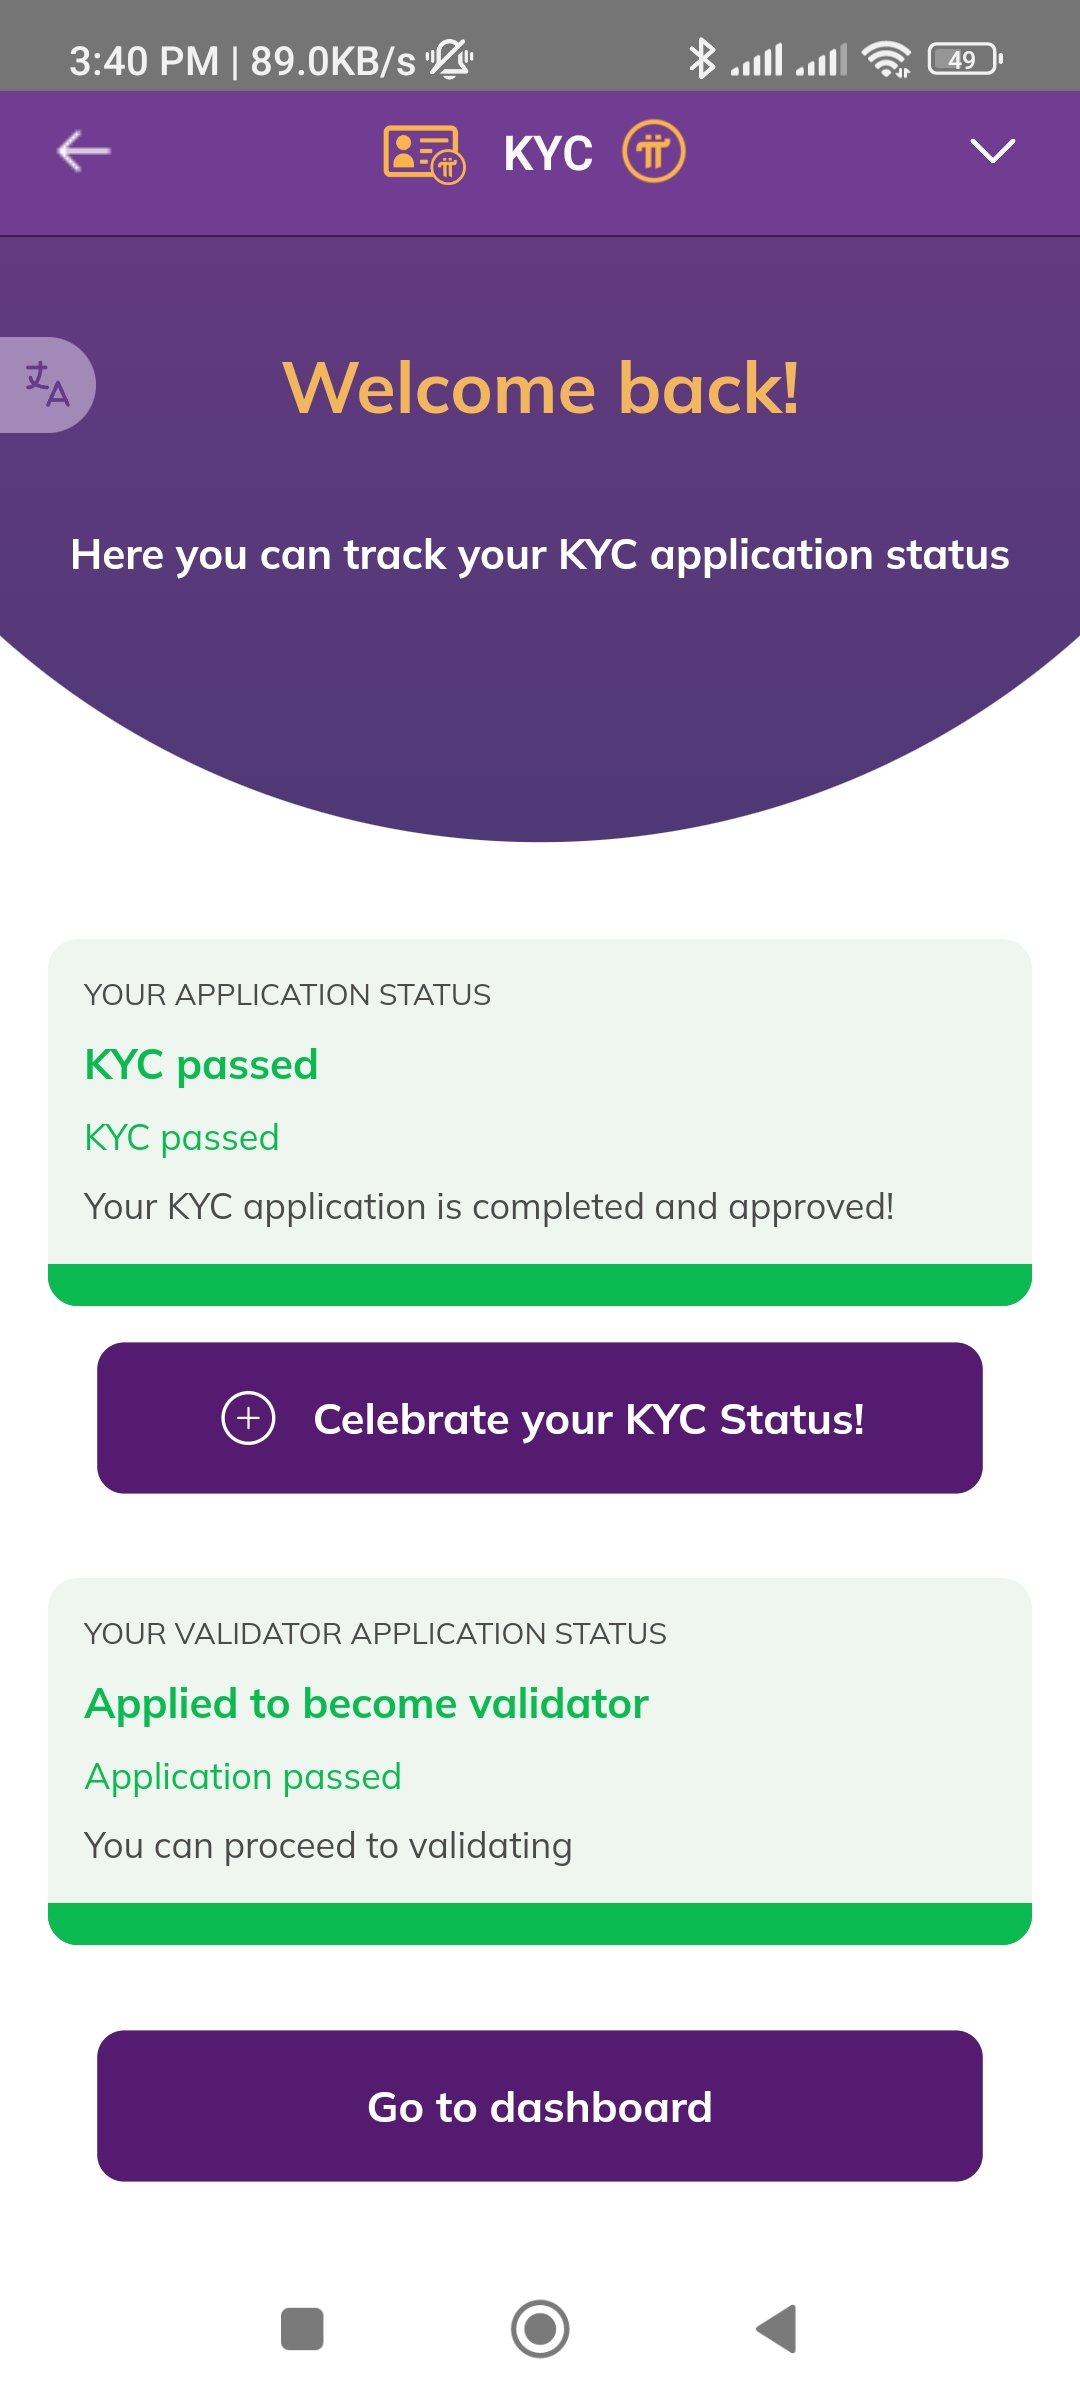The height and width of the screenshot is (2400, 1080).
Task: Tap the KYC title in header
Action: pyautogui.click(x=548, y=154)
